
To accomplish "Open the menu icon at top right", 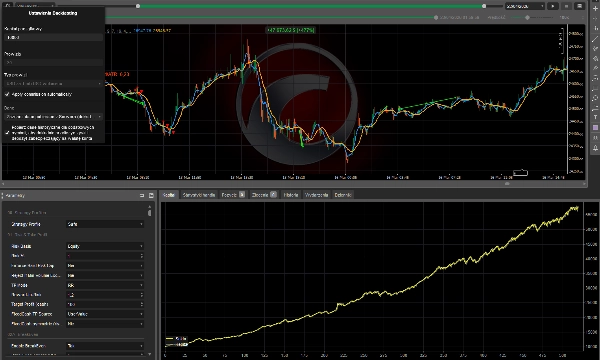I will coord(579,6).
